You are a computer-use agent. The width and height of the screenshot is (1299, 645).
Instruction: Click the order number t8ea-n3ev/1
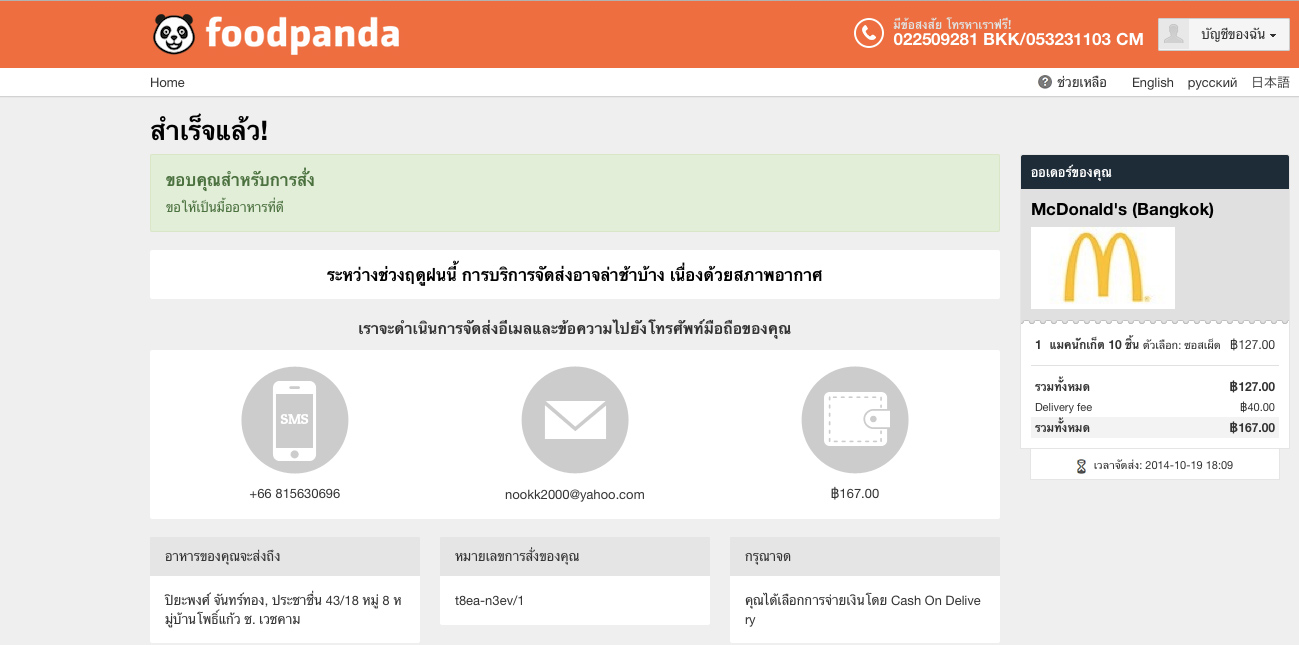(489, 601)
